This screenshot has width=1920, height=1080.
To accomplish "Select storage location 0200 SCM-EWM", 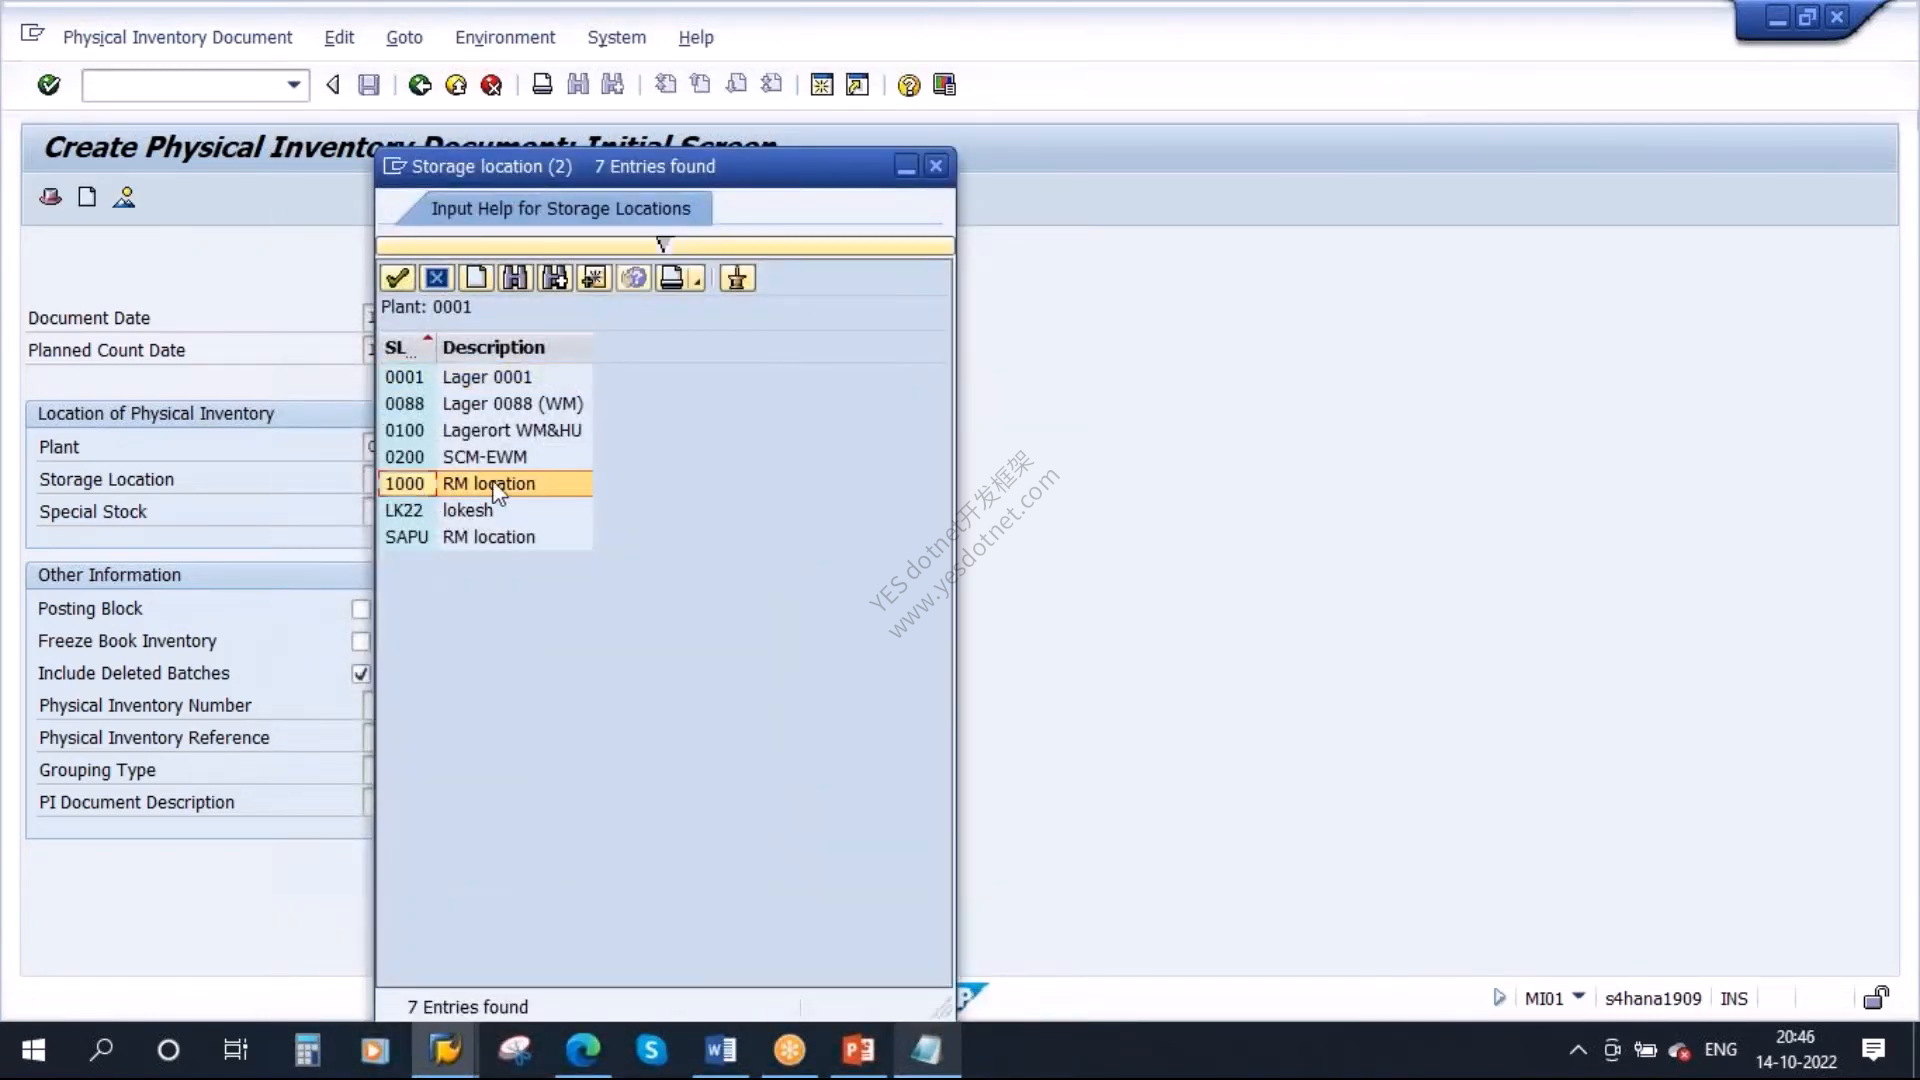I will click(486, 457).
